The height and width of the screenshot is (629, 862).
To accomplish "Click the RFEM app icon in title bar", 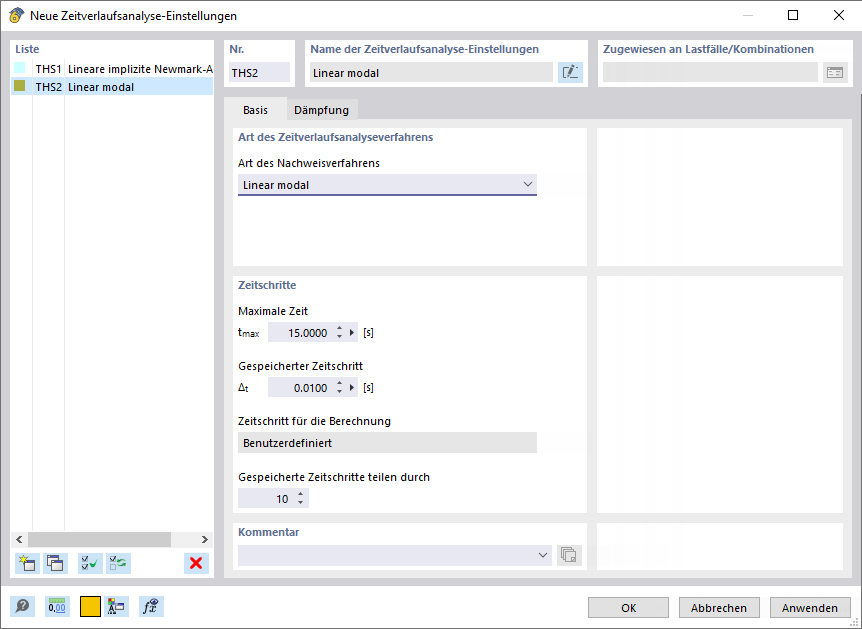I will coord(16,15).
